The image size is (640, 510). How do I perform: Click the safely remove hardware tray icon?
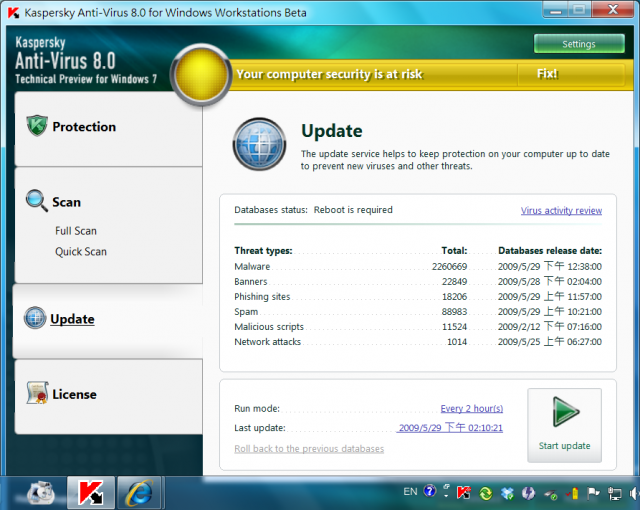point(551,494)
